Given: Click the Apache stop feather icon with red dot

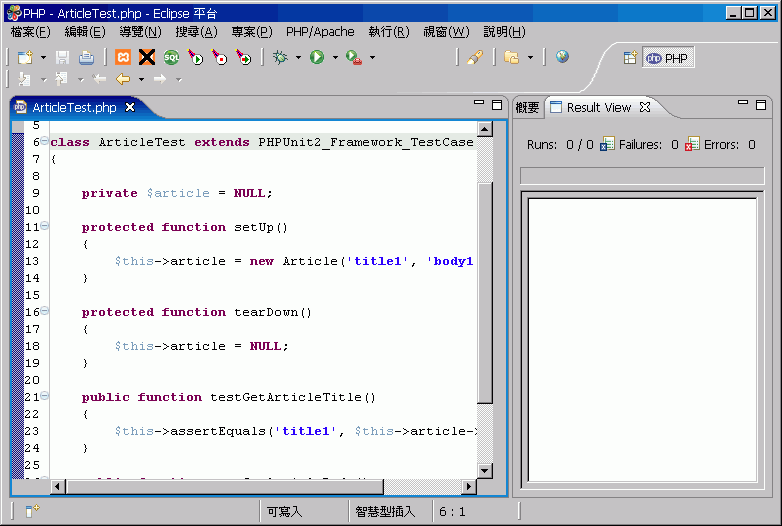Looking at the screenshot, I should coord(219,57).
